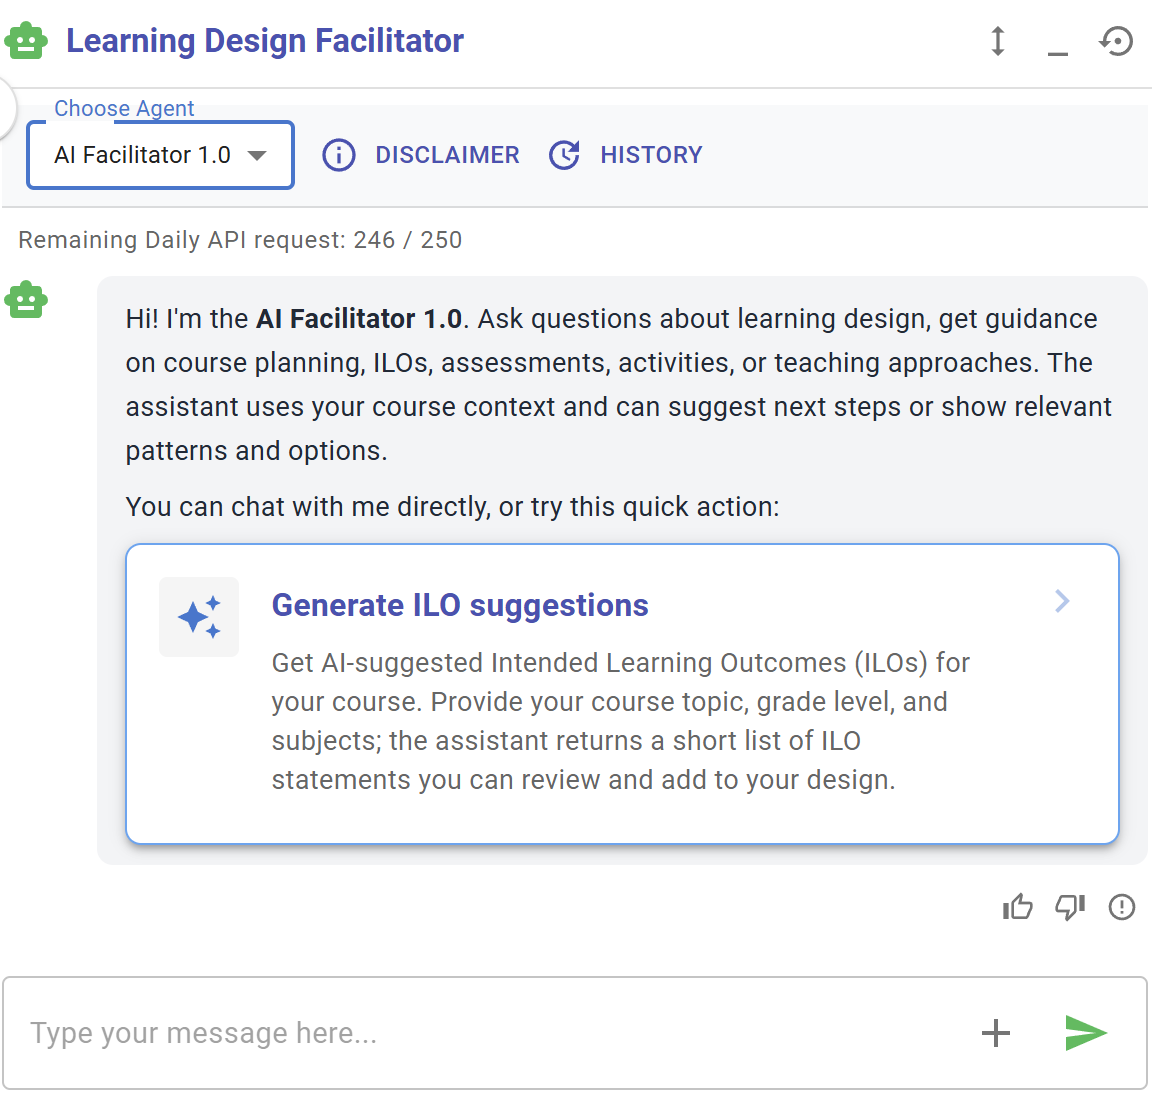
Task: Click the sparkle icon on the ILO card
Action: tap(199, 617)
